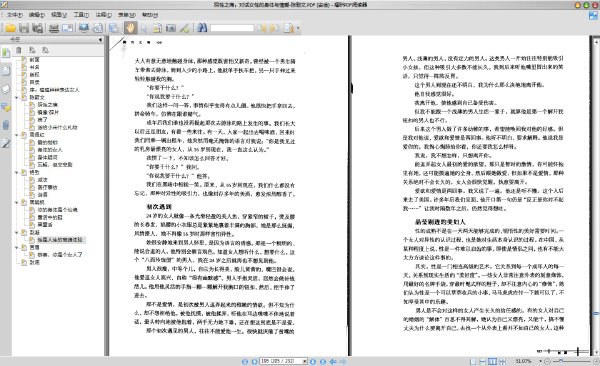Return to the previous view with the left arrow
Image resolution: width=600 pixels, height=366 pixels.
pos(333,361)
